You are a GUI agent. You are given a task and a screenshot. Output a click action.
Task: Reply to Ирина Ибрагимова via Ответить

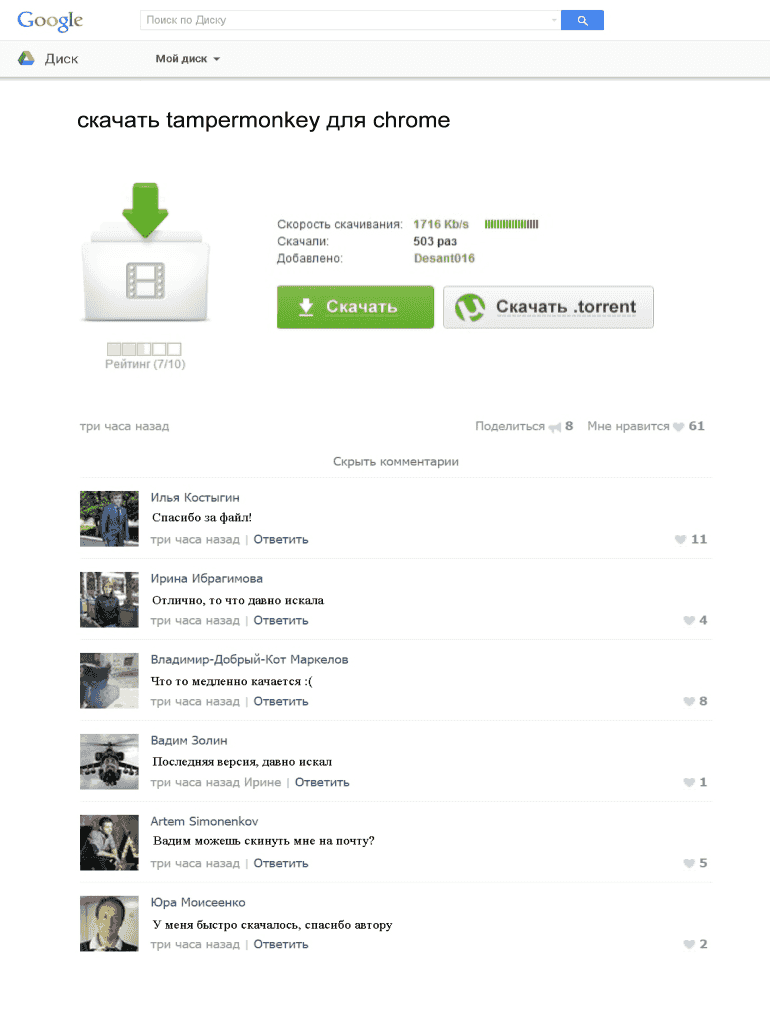(x=281, y=620)
